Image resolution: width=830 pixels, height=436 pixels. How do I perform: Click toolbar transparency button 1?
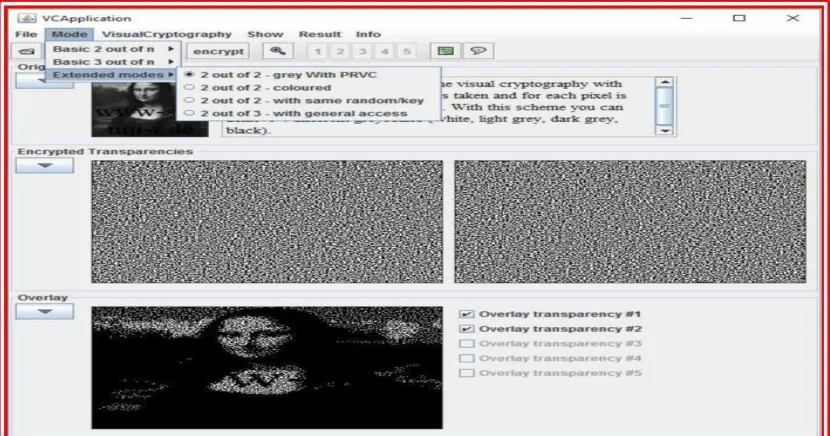(x=318, y=51)
